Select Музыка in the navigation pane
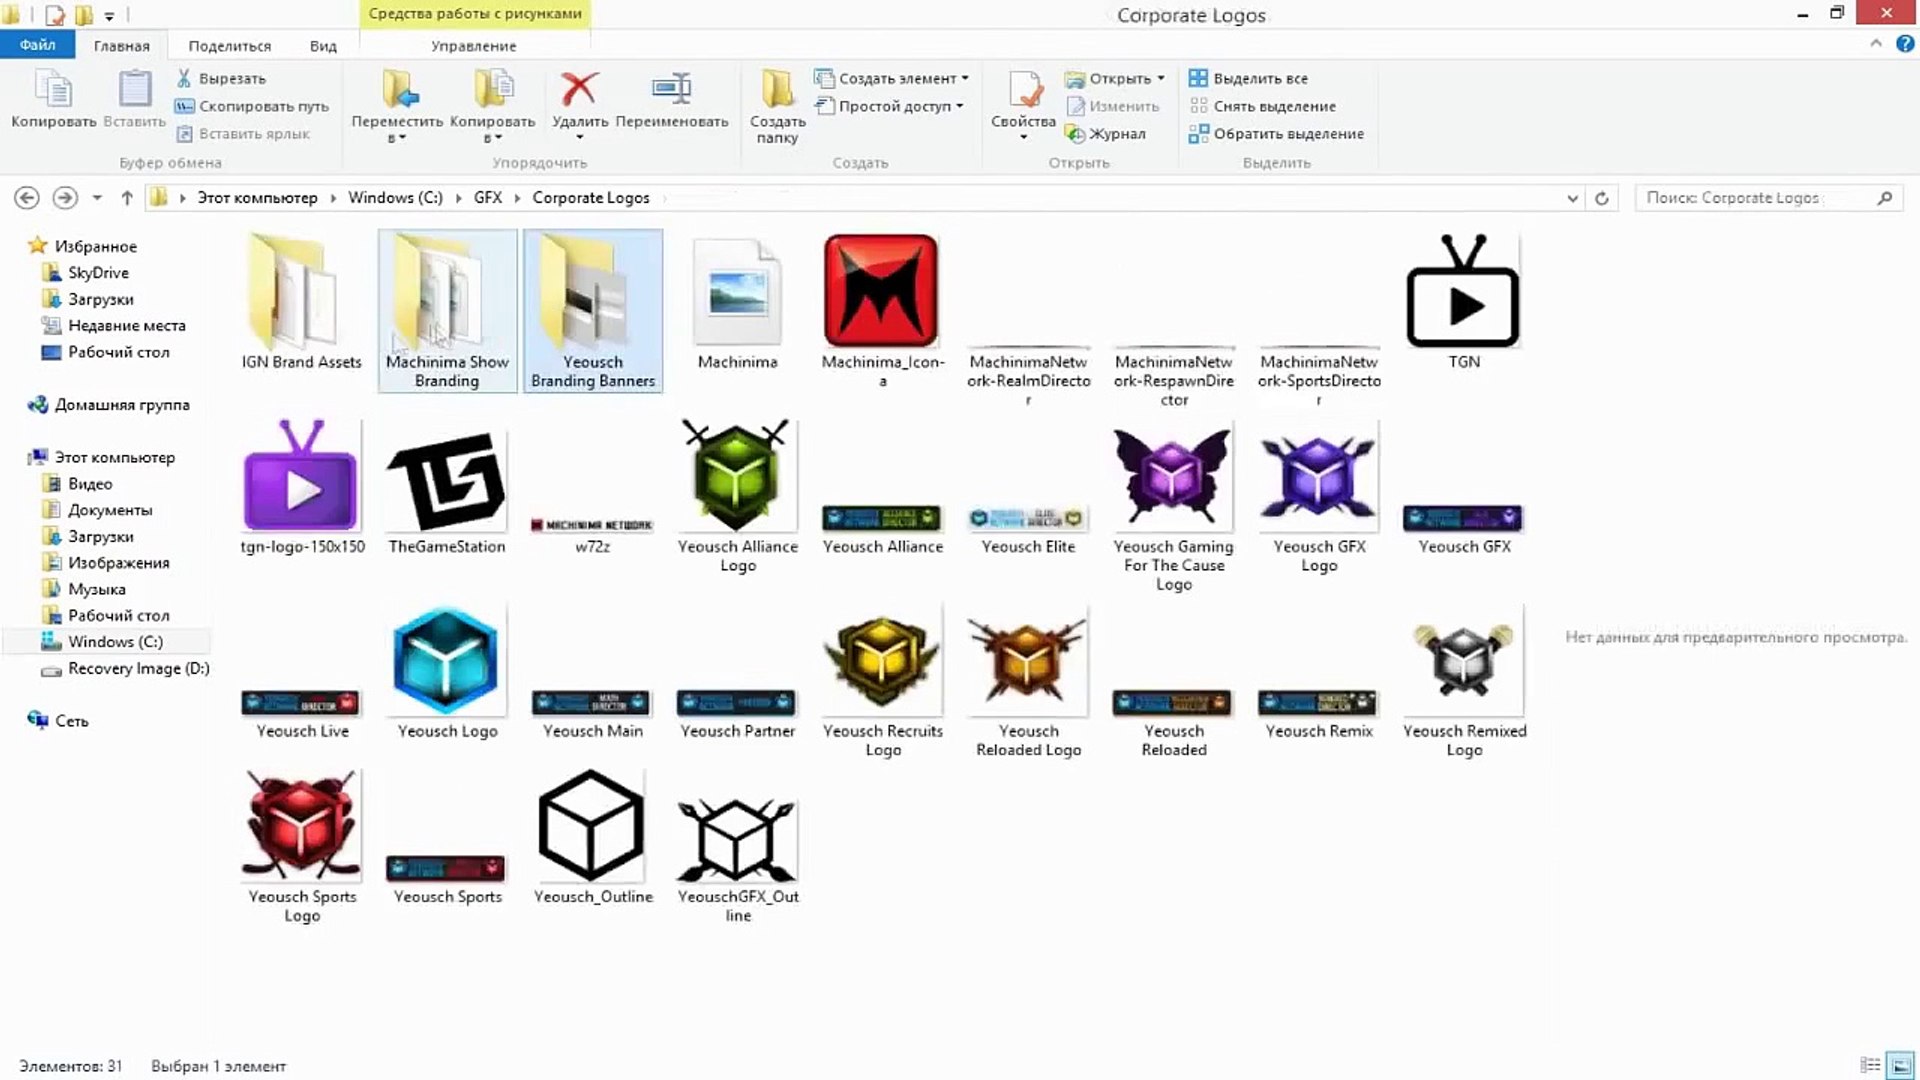 click(x=96, y=589)
